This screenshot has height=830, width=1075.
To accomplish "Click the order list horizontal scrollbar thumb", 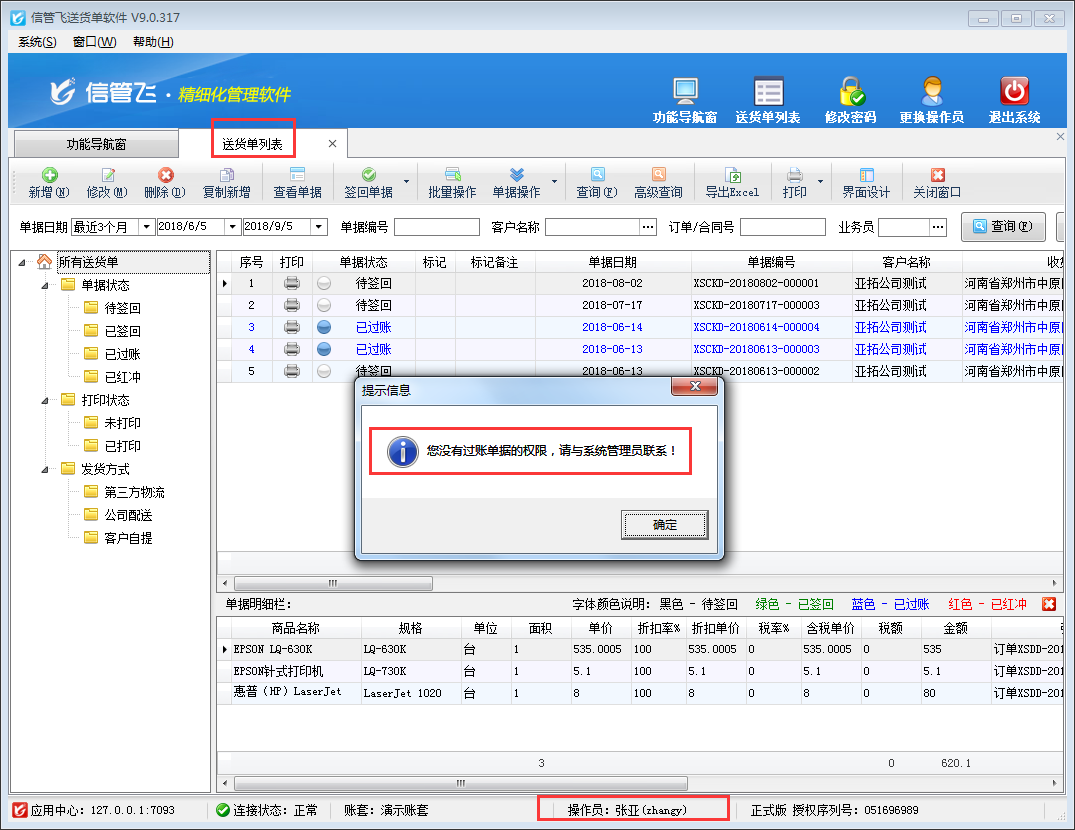I will point(332,583).
